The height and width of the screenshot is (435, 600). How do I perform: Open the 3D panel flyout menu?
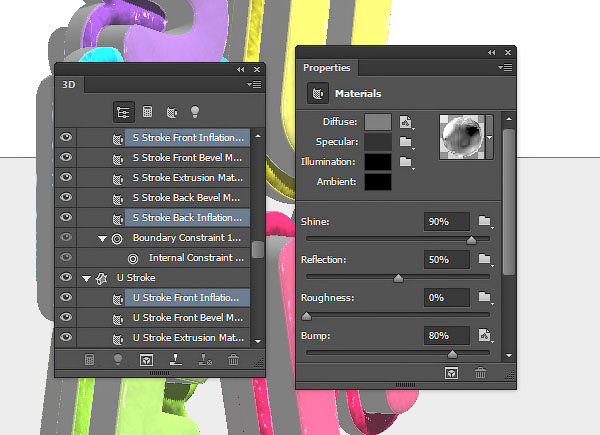pos(254,84)
